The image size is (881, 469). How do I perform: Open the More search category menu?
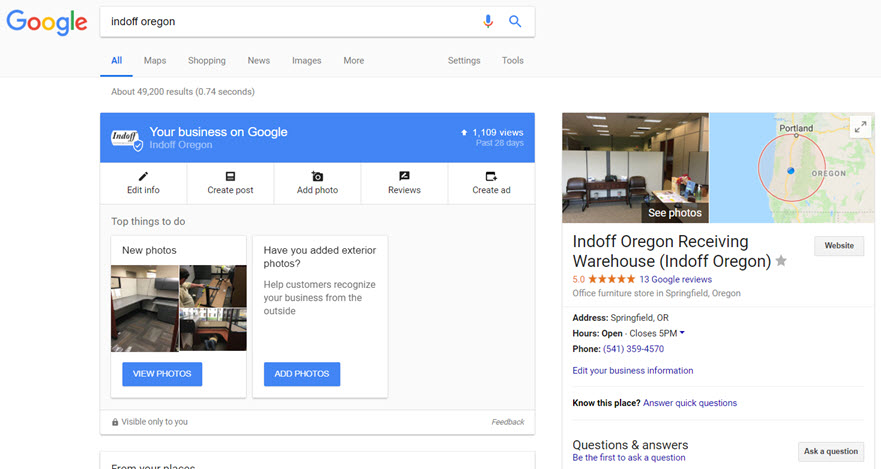(x=354, y=60)
